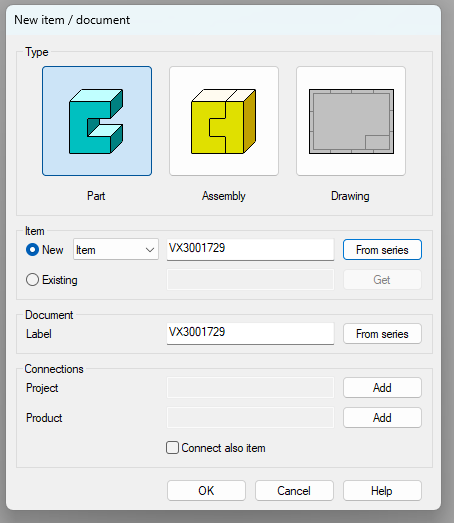Viewport: 454px width, 523px height.
Task: Enable the Connect also item checkbox
Action: pyautogui.click(x=172, y=448)
